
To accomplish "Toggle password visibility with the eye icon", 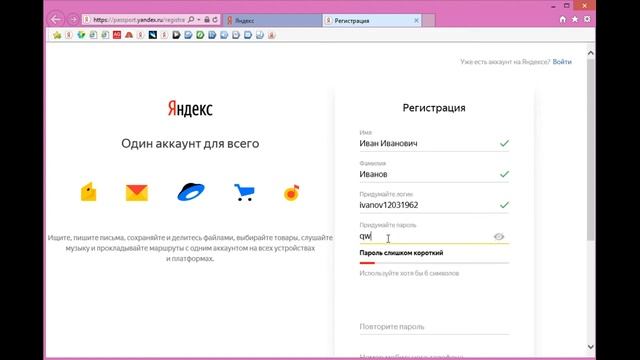I will [x=499, y=236].
